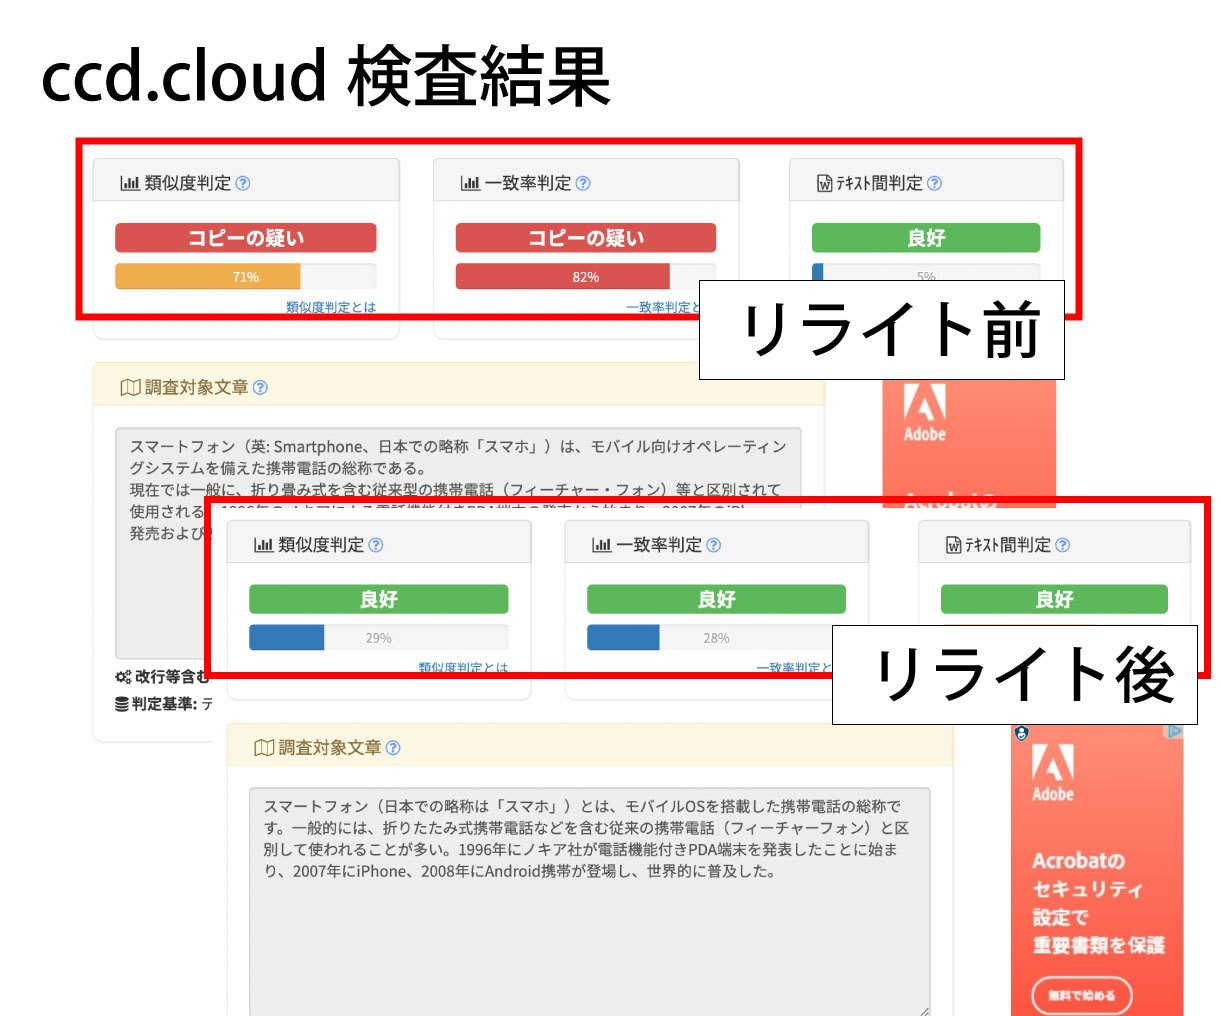Click the AdChoices icon on the lower Adobe ad
1220x1016 pixels.
1174,732
